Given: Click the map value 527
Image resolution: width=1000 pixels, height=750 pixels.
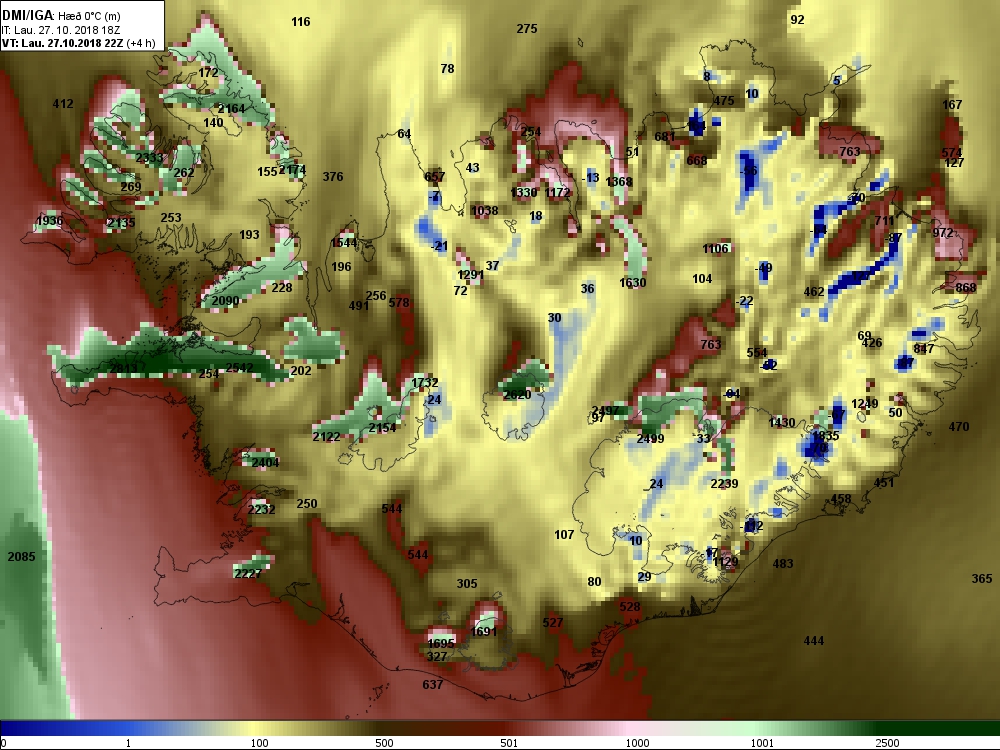Looking at the screenshot, I should 552,622.
